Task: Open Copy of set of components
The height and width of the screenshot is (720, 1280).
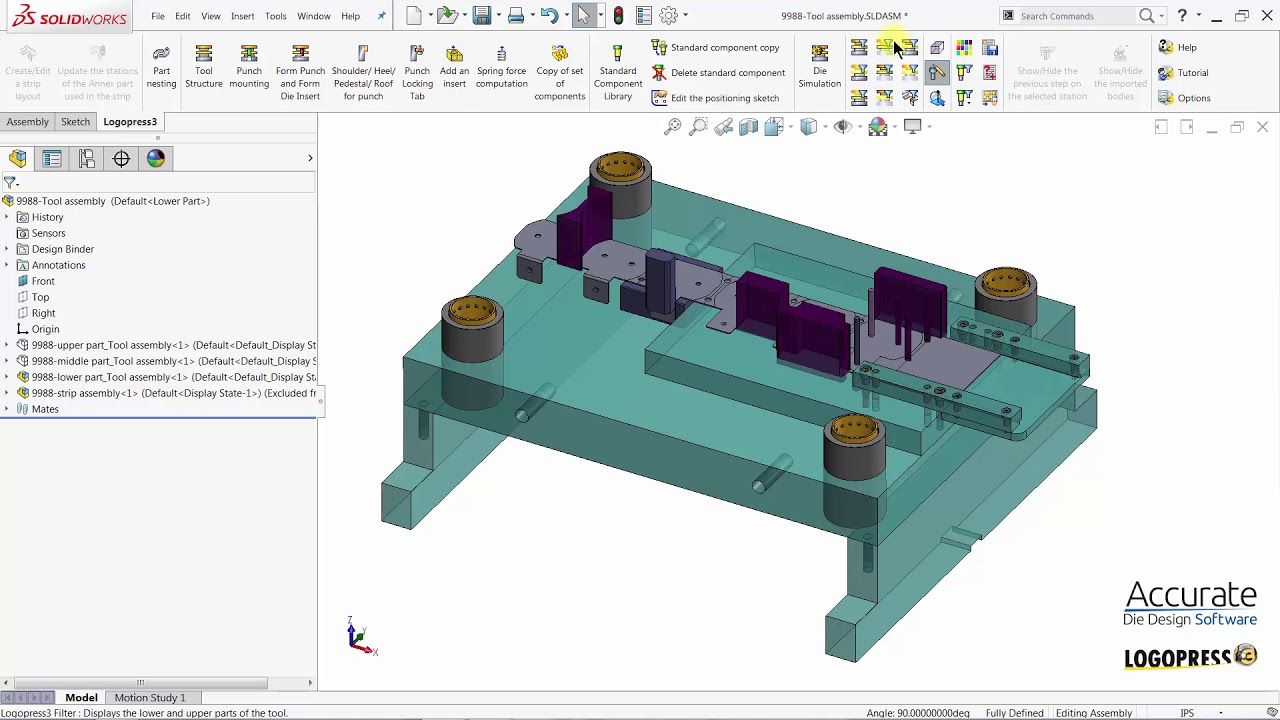Action: [559, 72]
